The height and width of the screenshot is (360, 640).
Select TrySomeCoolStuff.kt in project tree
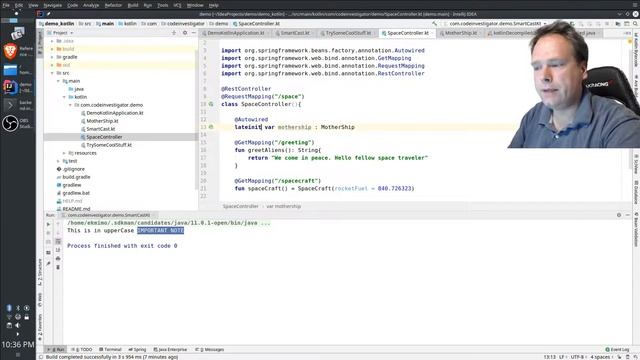point(109,145)
